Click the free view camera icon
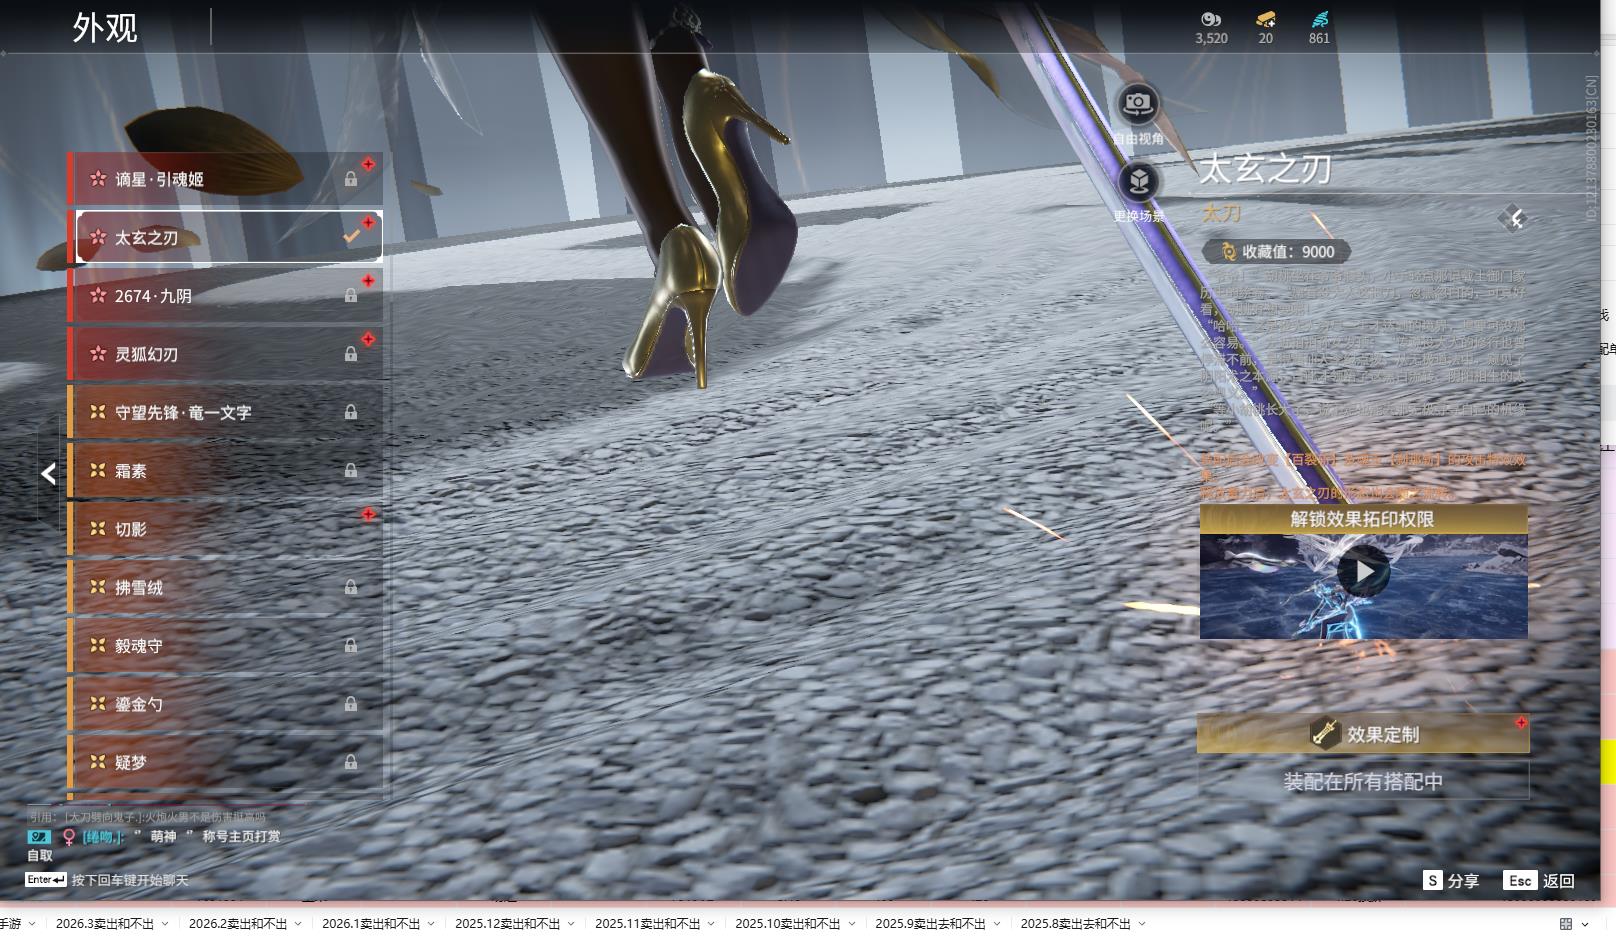The image size is (1616, 939). tap(1137, 103)
